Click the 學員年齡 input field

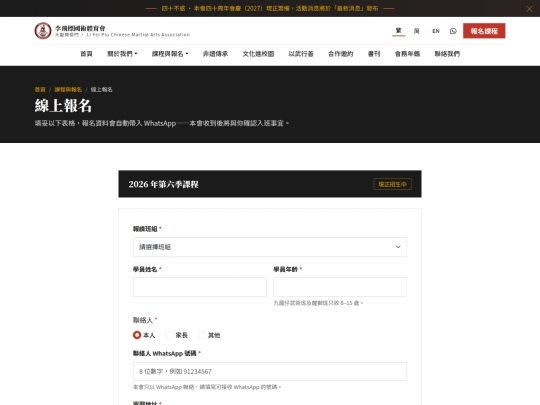point(340,287)
